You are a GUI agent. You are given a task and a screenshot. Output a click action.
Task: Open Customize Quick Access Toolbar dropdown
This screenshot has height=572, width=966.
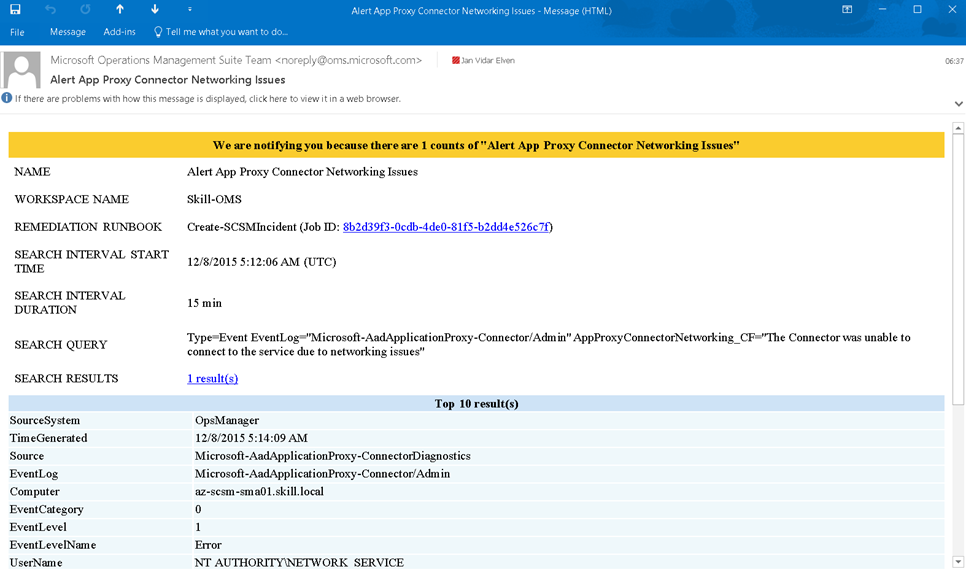[190, 9]
